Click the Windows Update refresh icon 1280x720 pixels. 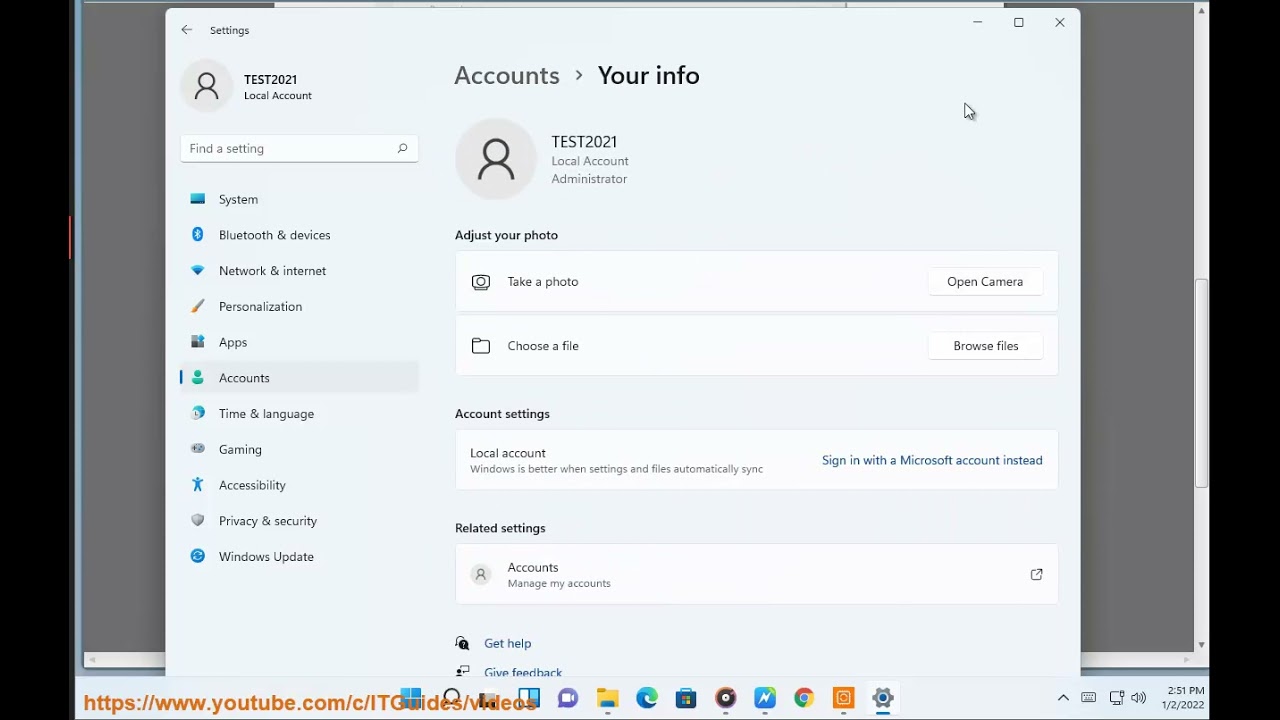[198, 556]
